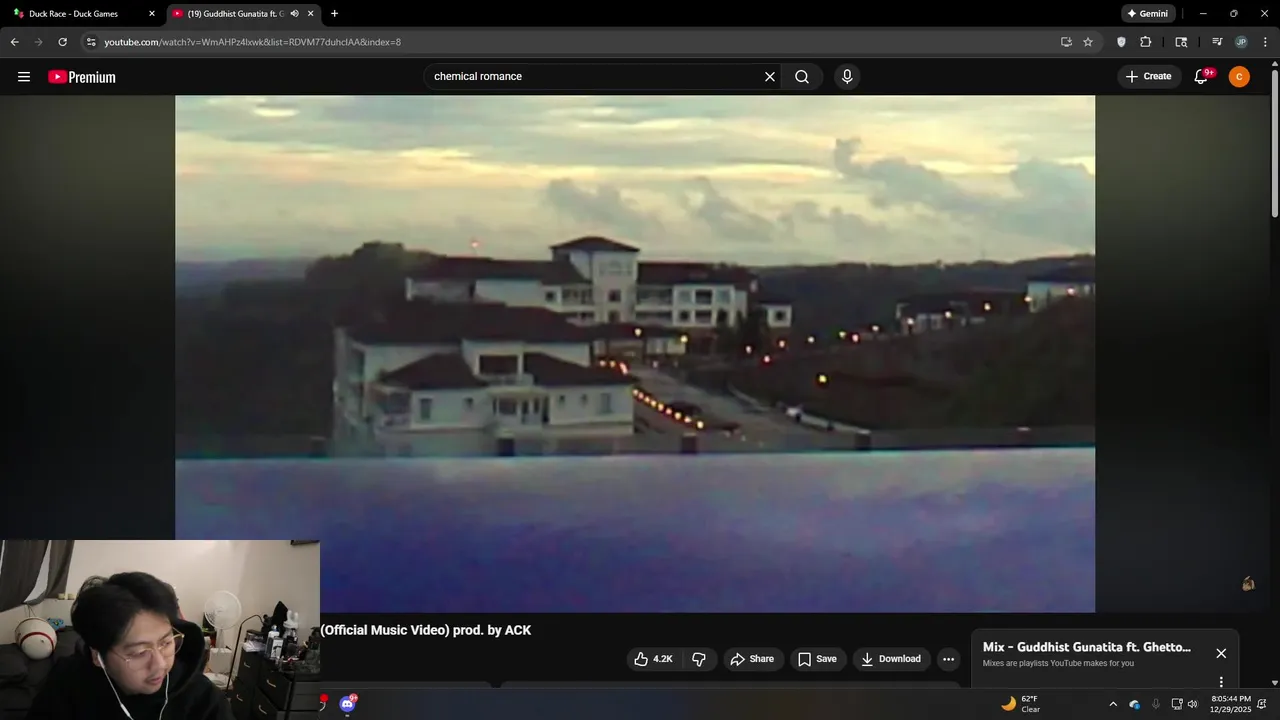
Task: Open Discord from the taskbar
Action: 347,704
